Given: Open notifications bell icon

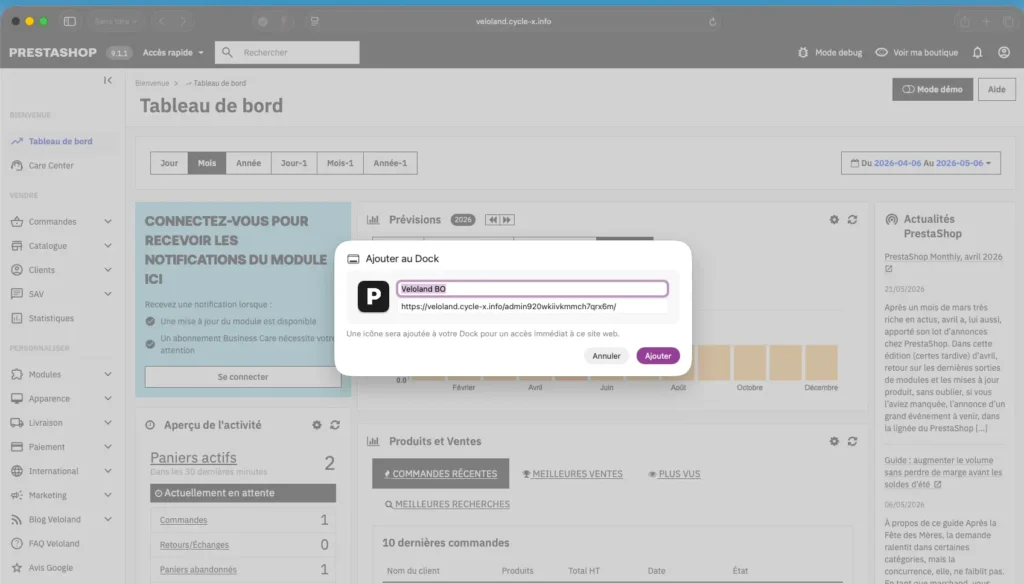Looking at the screenshot, I should pyautogui.click(x=977, y=52).
